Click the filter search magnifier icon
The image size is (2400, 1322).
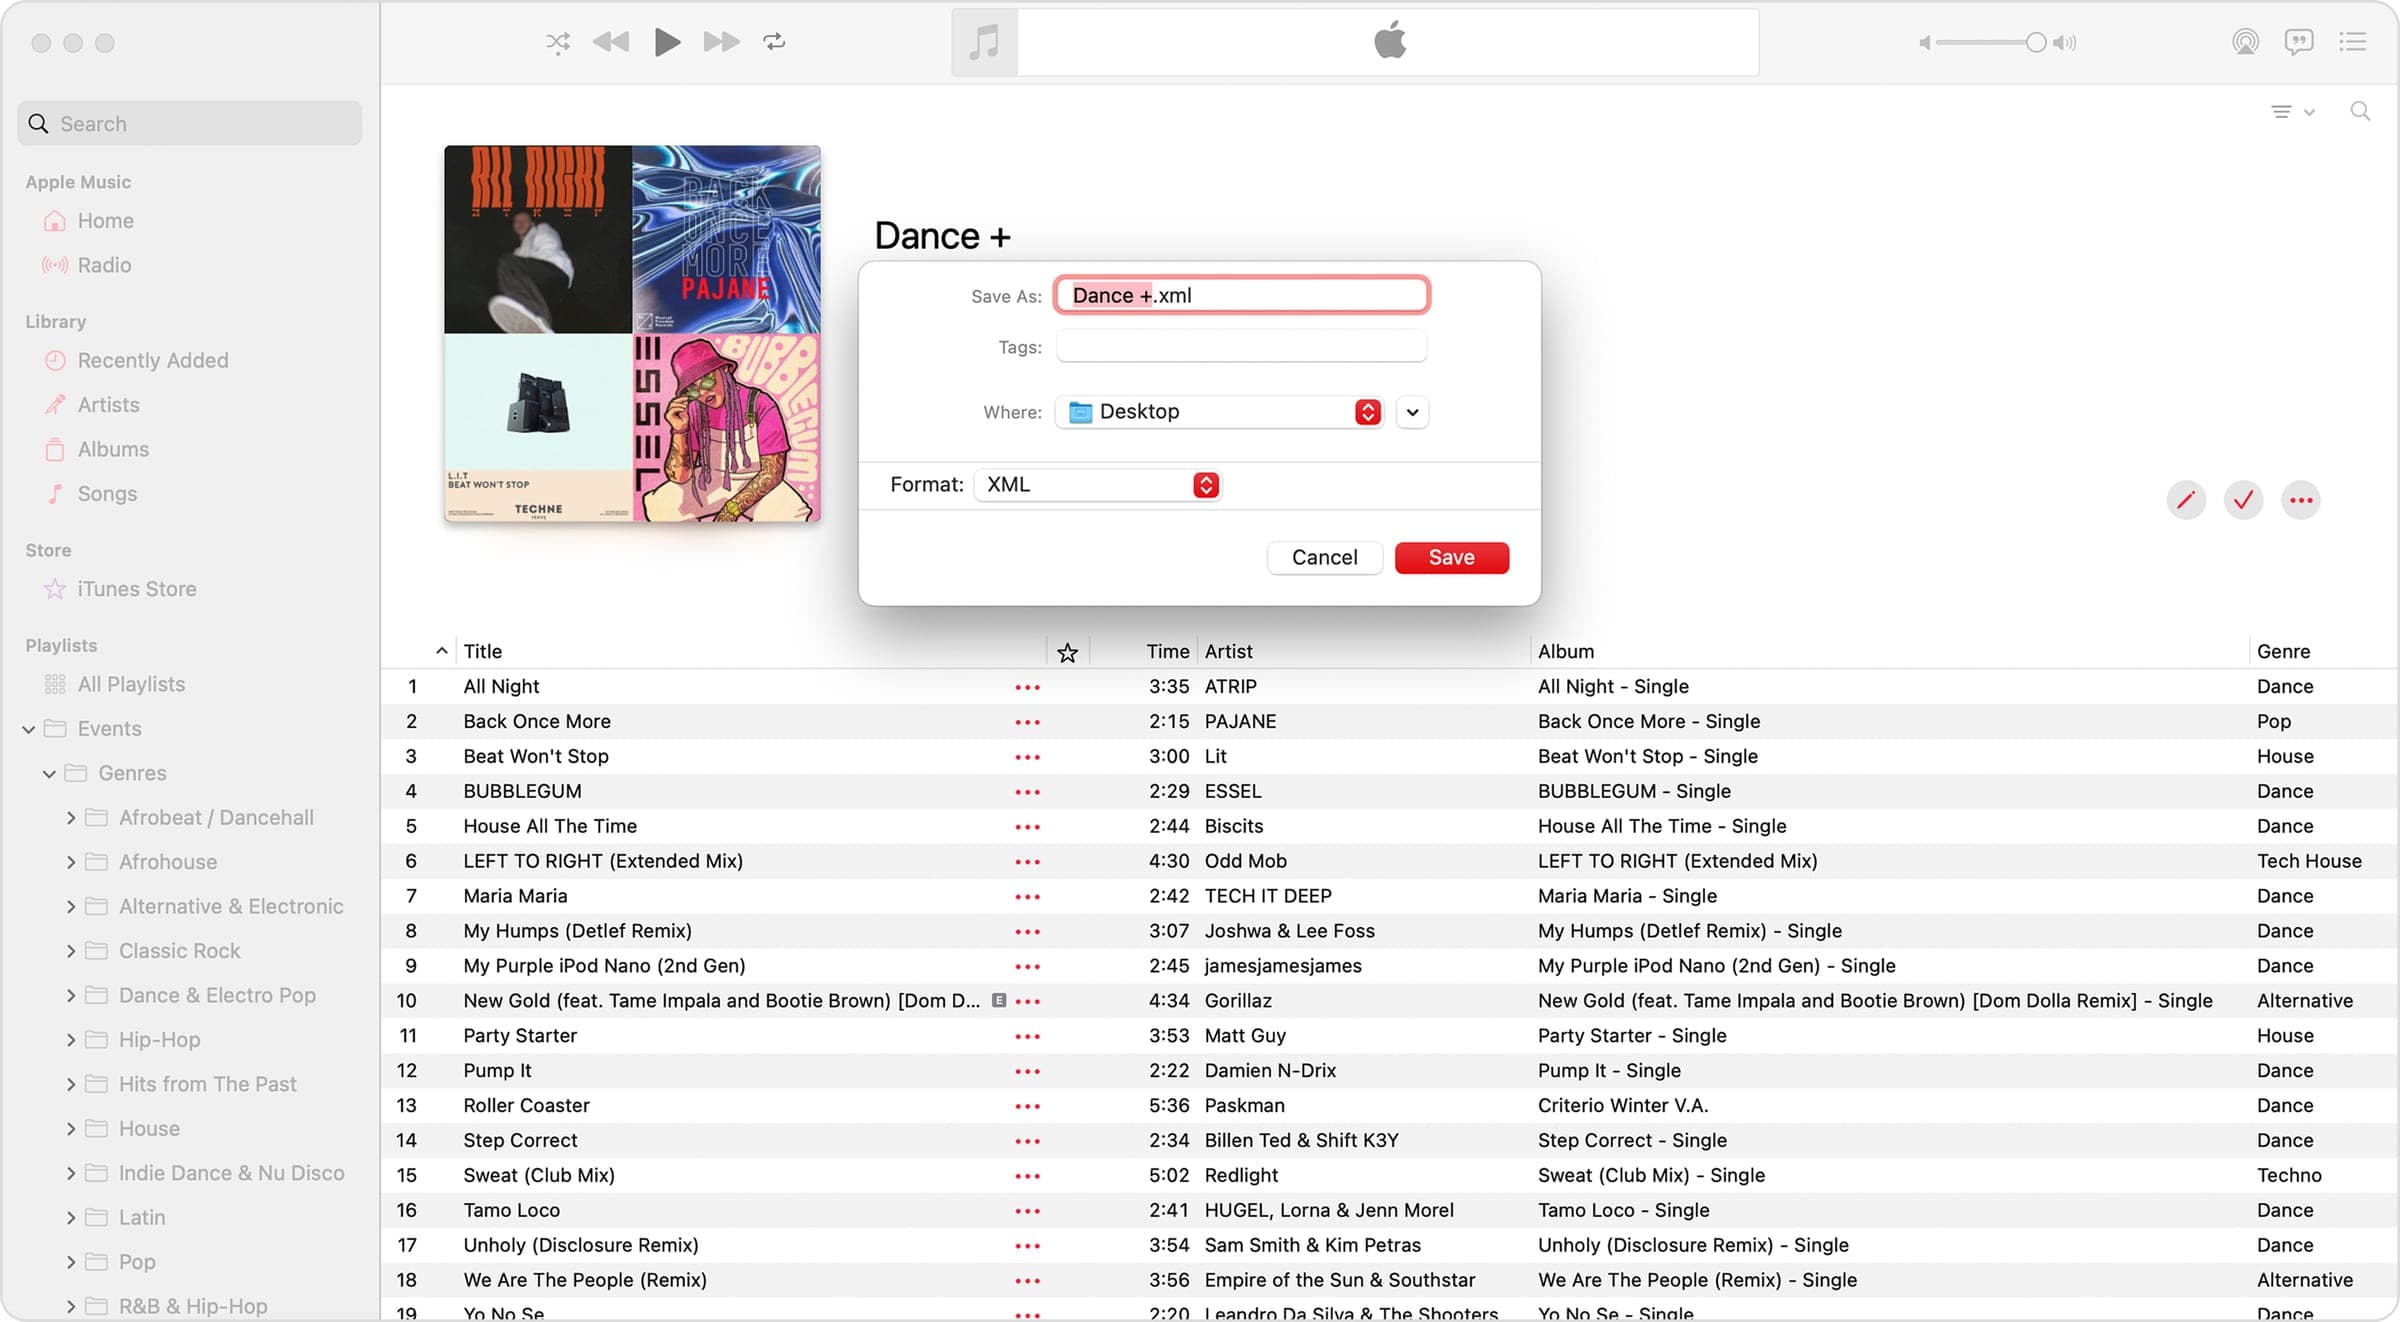click(2360, 112)
